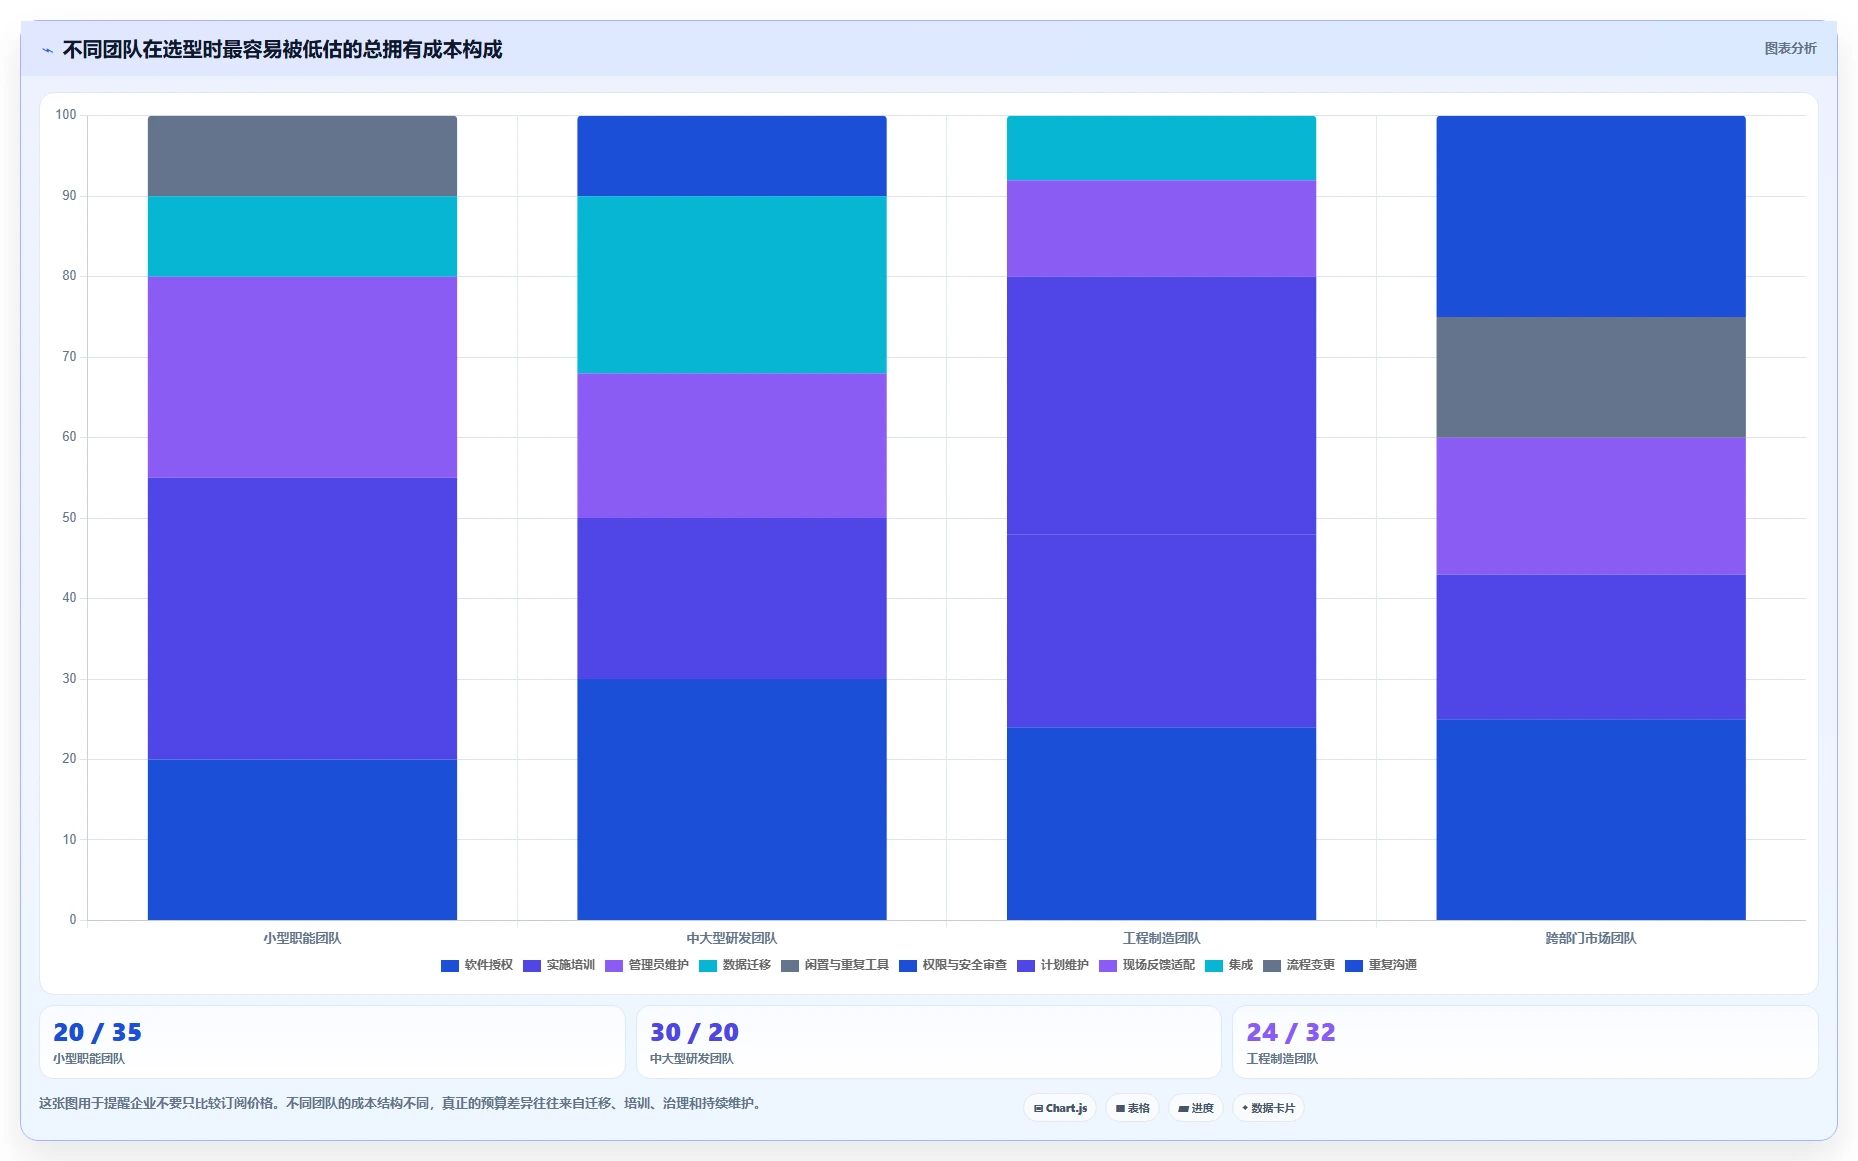Hide the 现场反馈适配 series via legend
Image resolution: width=1858 pixels, height=1161 pixels.
[1147, 965]
